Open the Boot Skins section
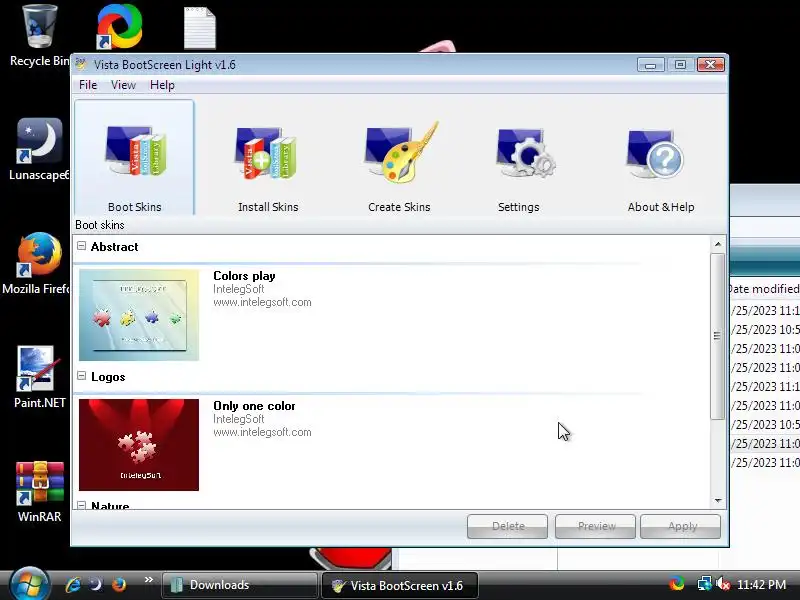 tap(134, 158)
